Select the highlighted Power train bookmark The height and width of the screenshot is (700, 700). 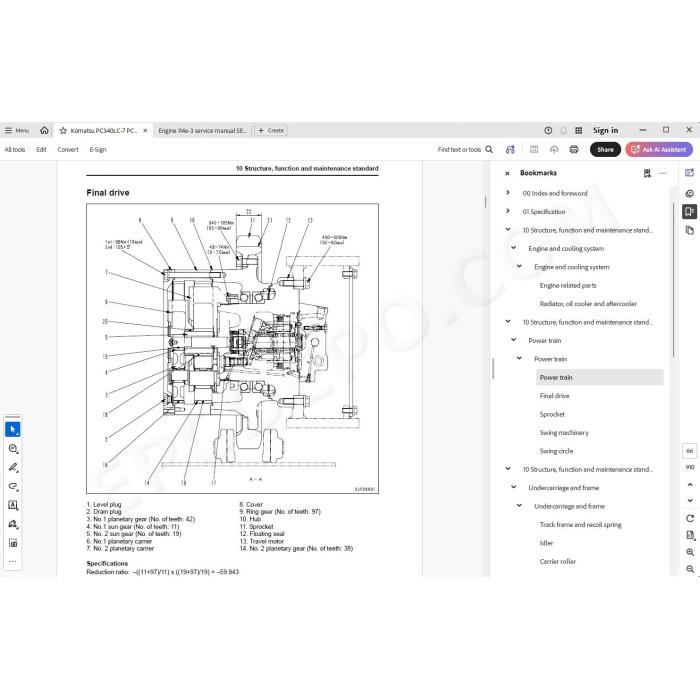click(x=600, y=377)
